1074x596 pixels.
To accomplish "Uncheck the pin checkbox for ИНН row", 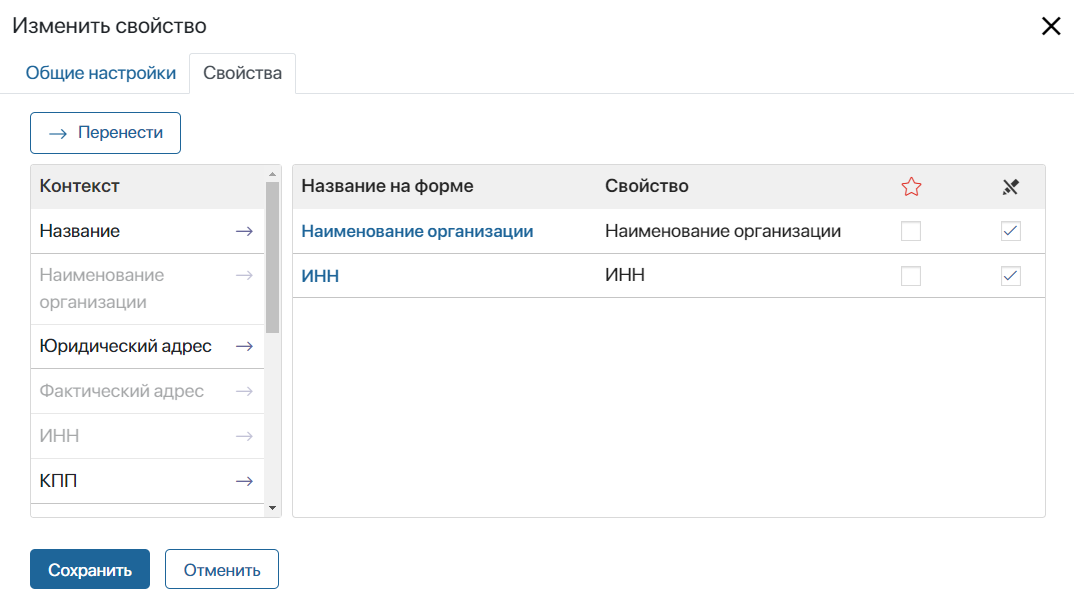I will [x=1011, y=276].
